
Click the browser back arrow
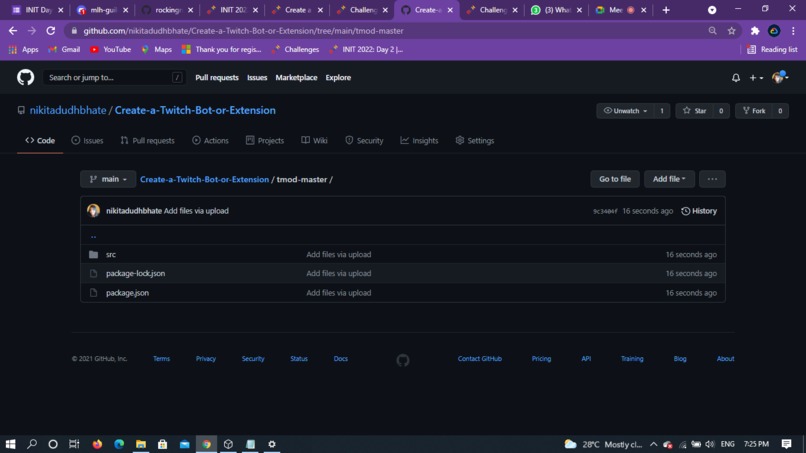click(13, 31)
